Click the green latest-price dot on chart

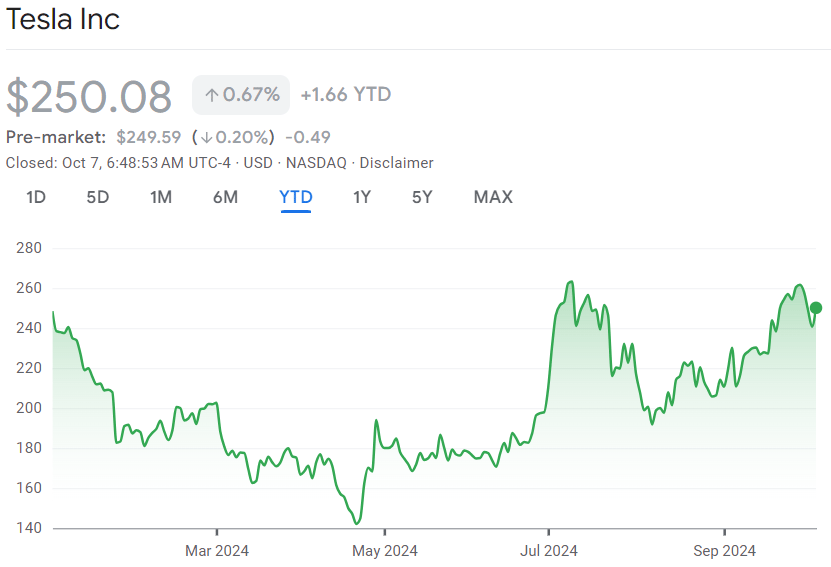[816, 307]
